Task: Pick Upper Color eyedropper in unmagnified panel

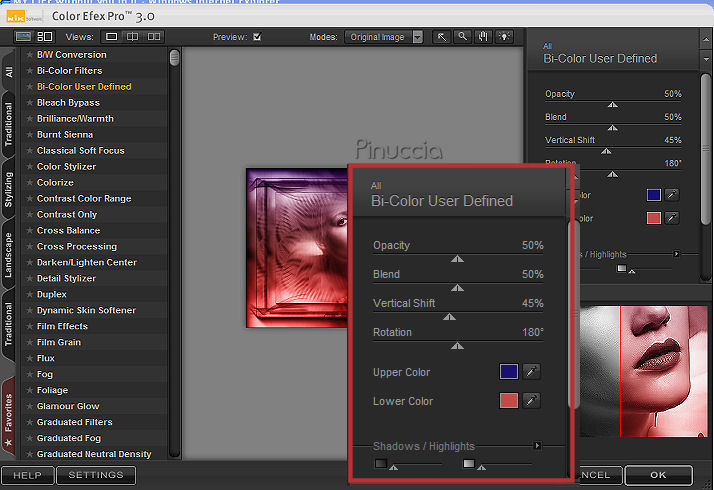Action: 672,195
